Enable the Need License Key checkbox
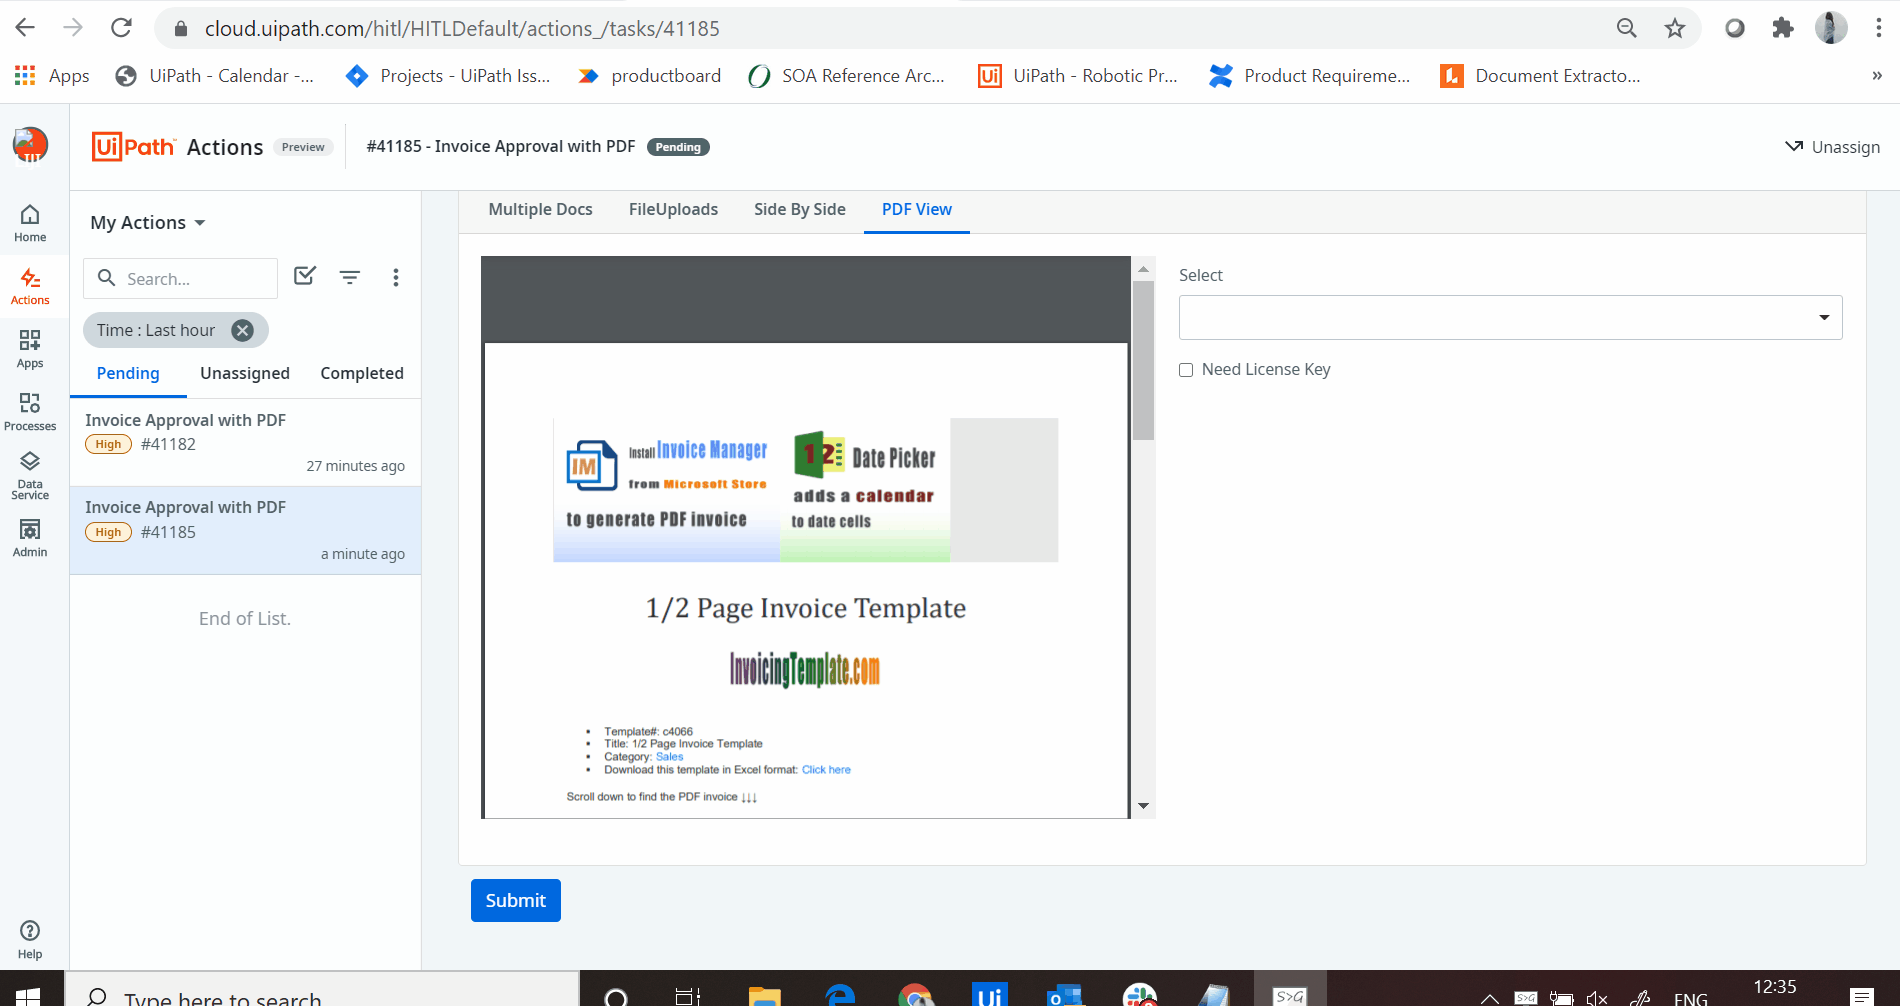The height and width of the screenshot is (1006, 1900). pyautogui.click(x=1186, y=370)
